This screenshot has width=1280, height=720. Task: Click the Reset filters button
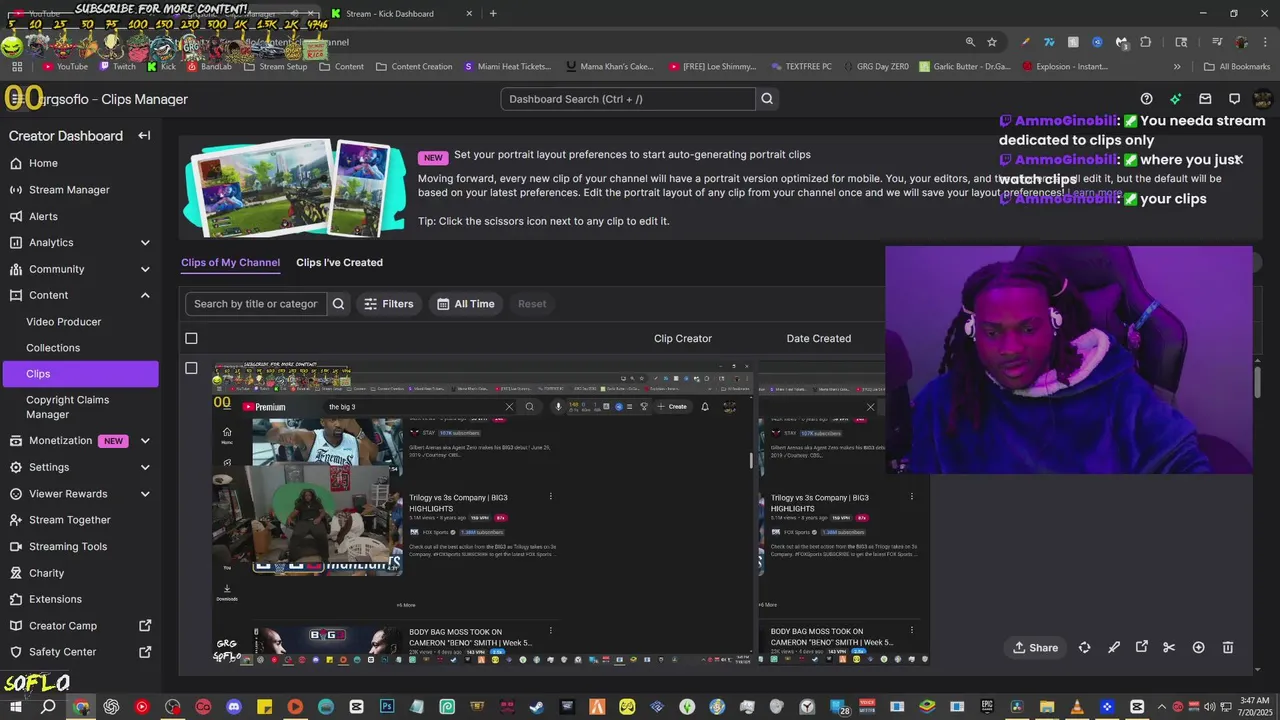[x=532, y=304]
